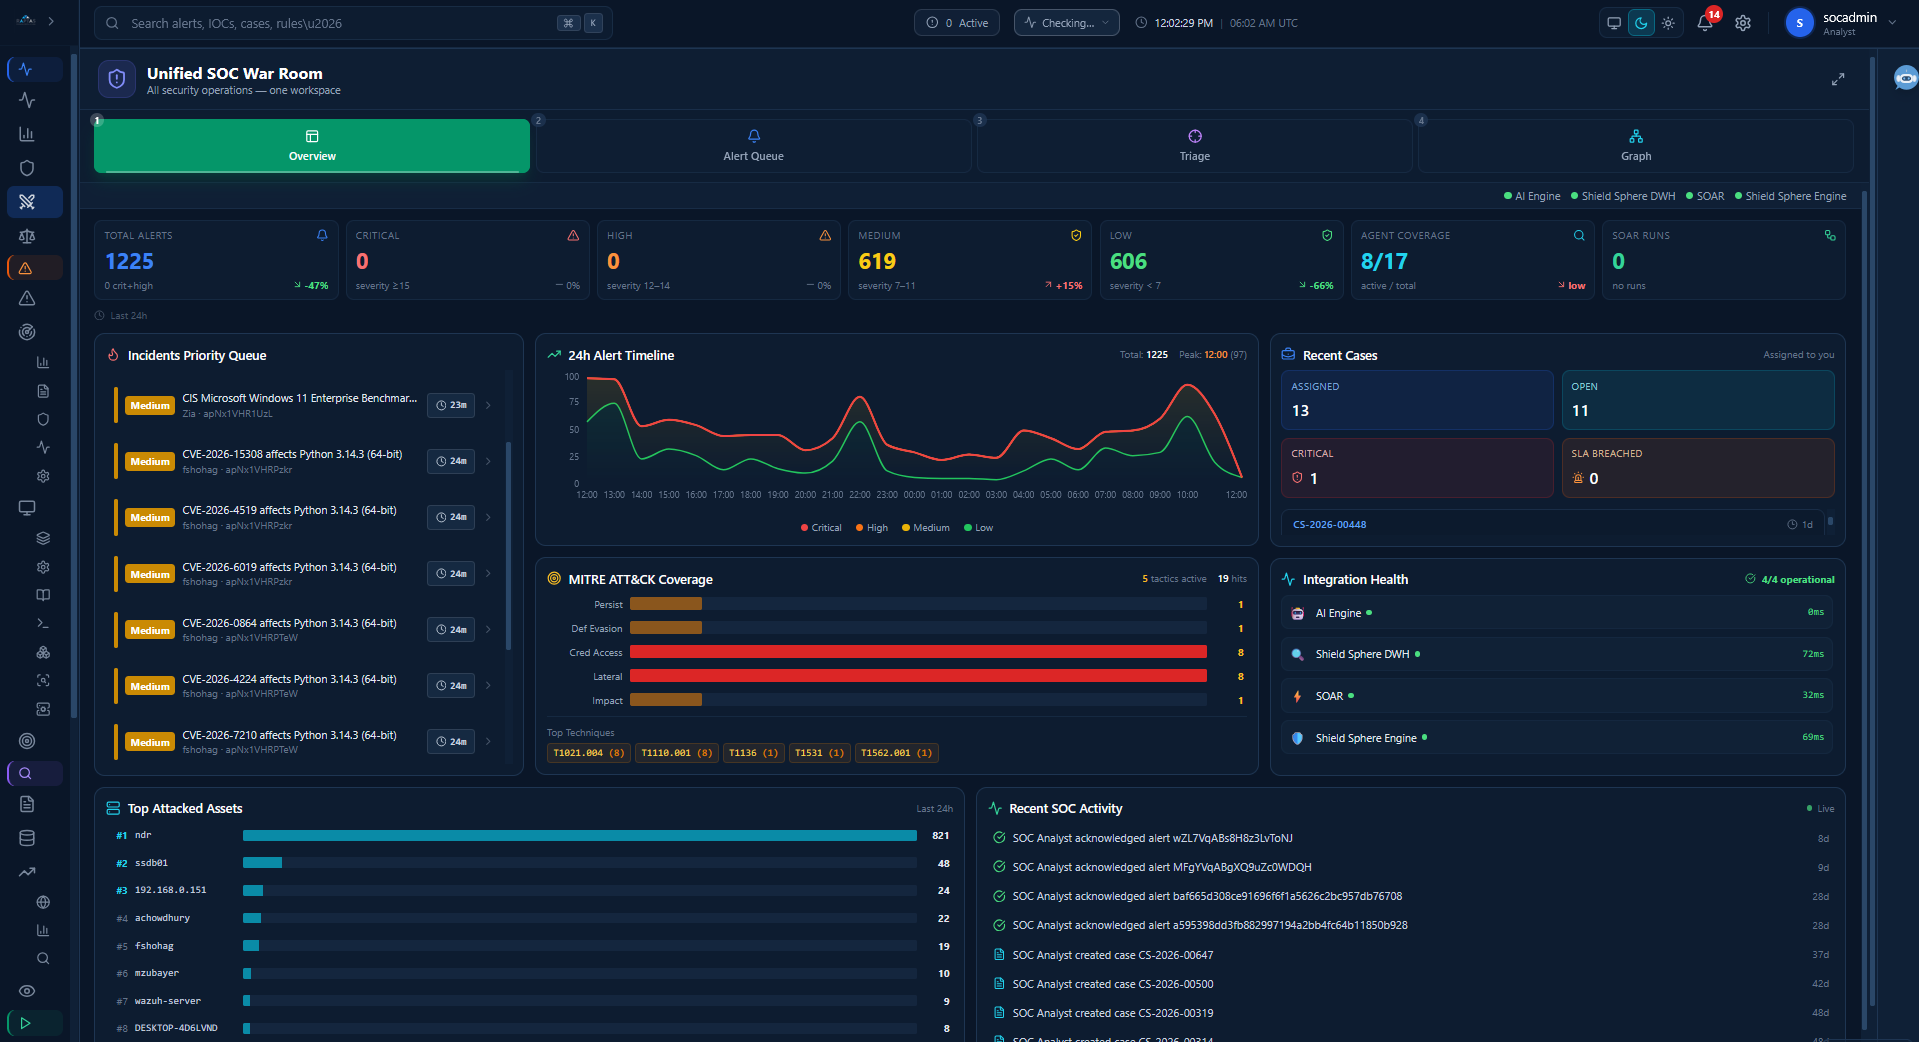Viewport: 1919px width, 1042px height.
Task: Click technique chip T1021.004 (8)
Action: (589, 753)
